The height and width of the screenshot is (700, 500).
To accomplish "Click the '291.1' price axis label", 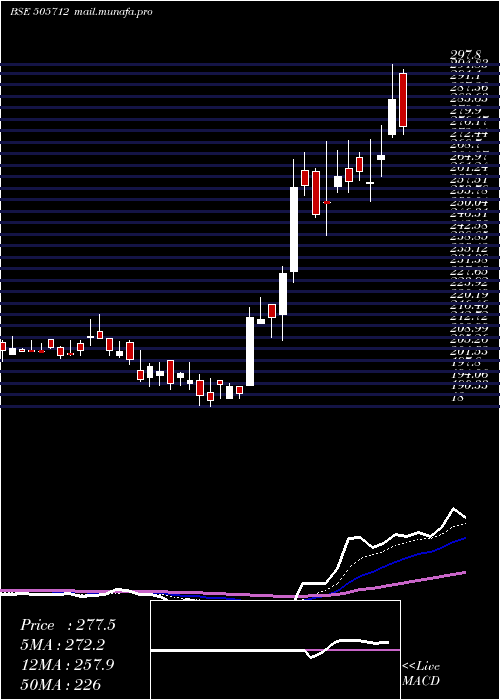I will tap(466, 77).
